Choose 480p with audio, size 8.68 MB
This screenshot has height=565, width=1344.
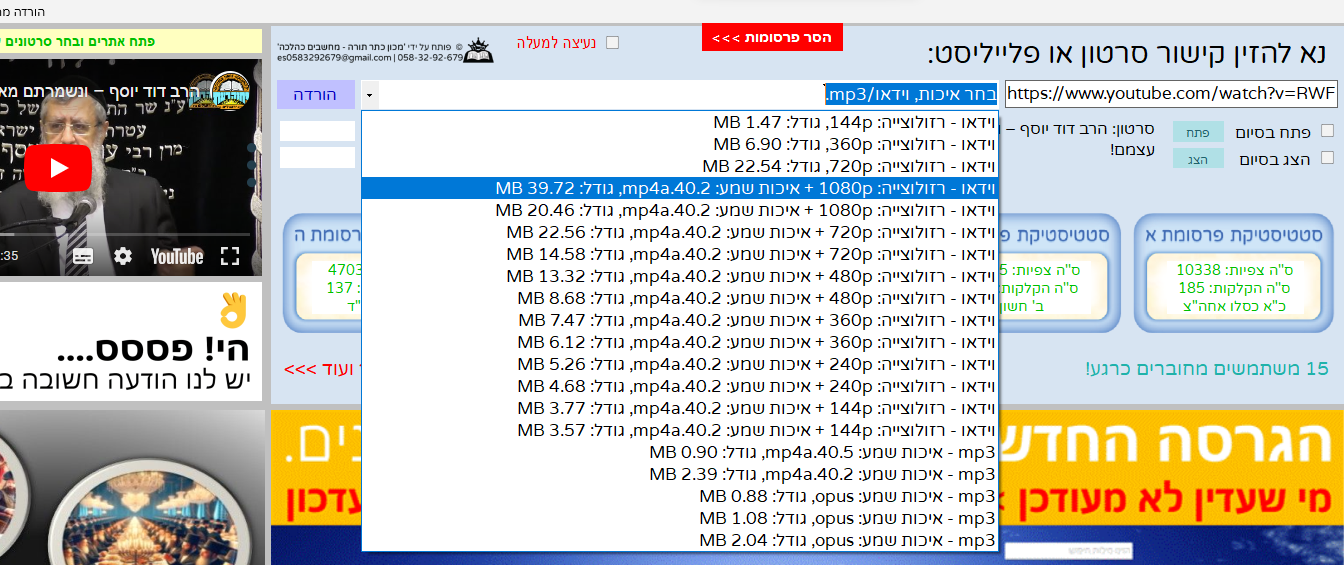680,298
